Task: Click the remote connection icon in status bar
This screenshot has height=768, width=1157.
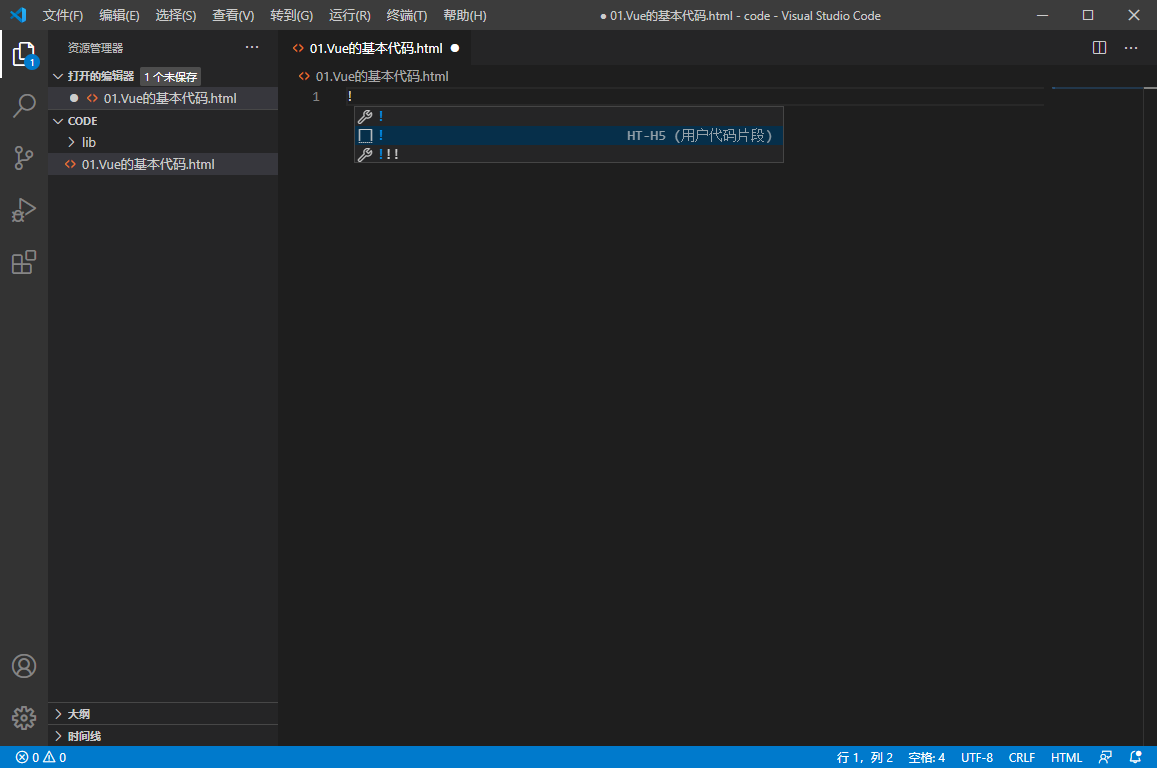Action: tap(1106, 757)
